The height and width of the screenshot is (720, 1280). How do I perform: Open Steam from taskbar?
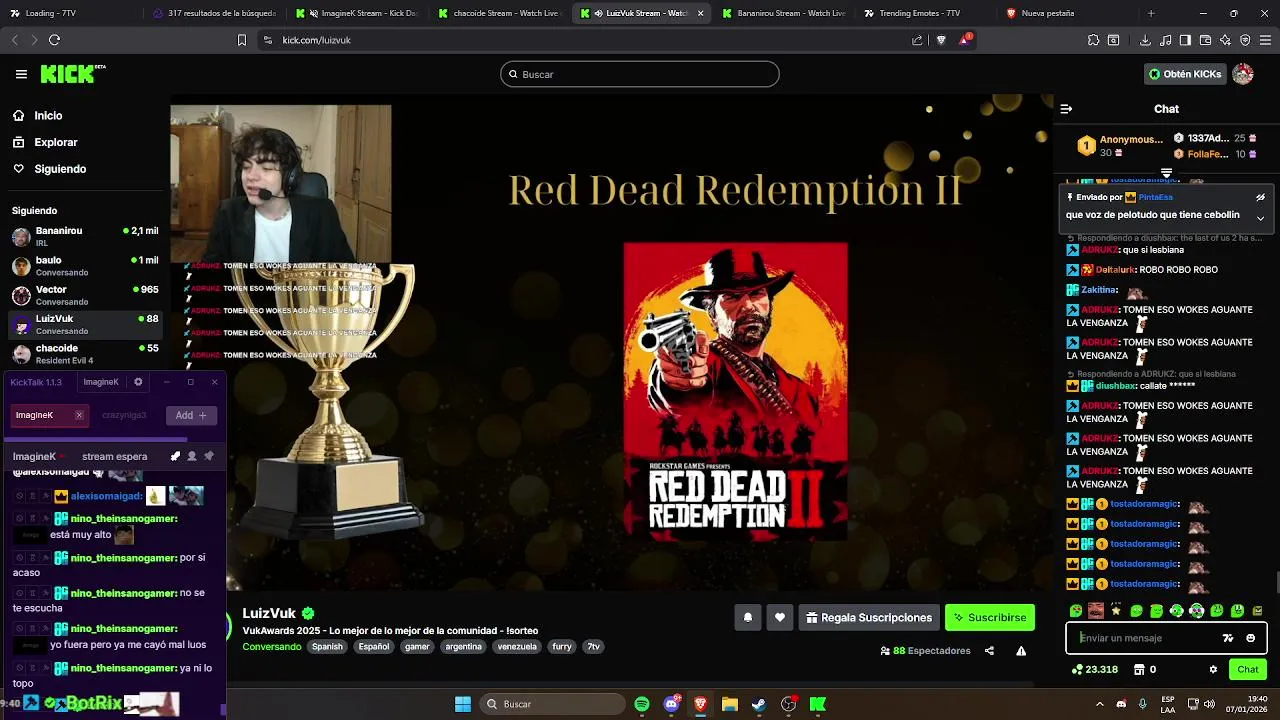(759, 704)
